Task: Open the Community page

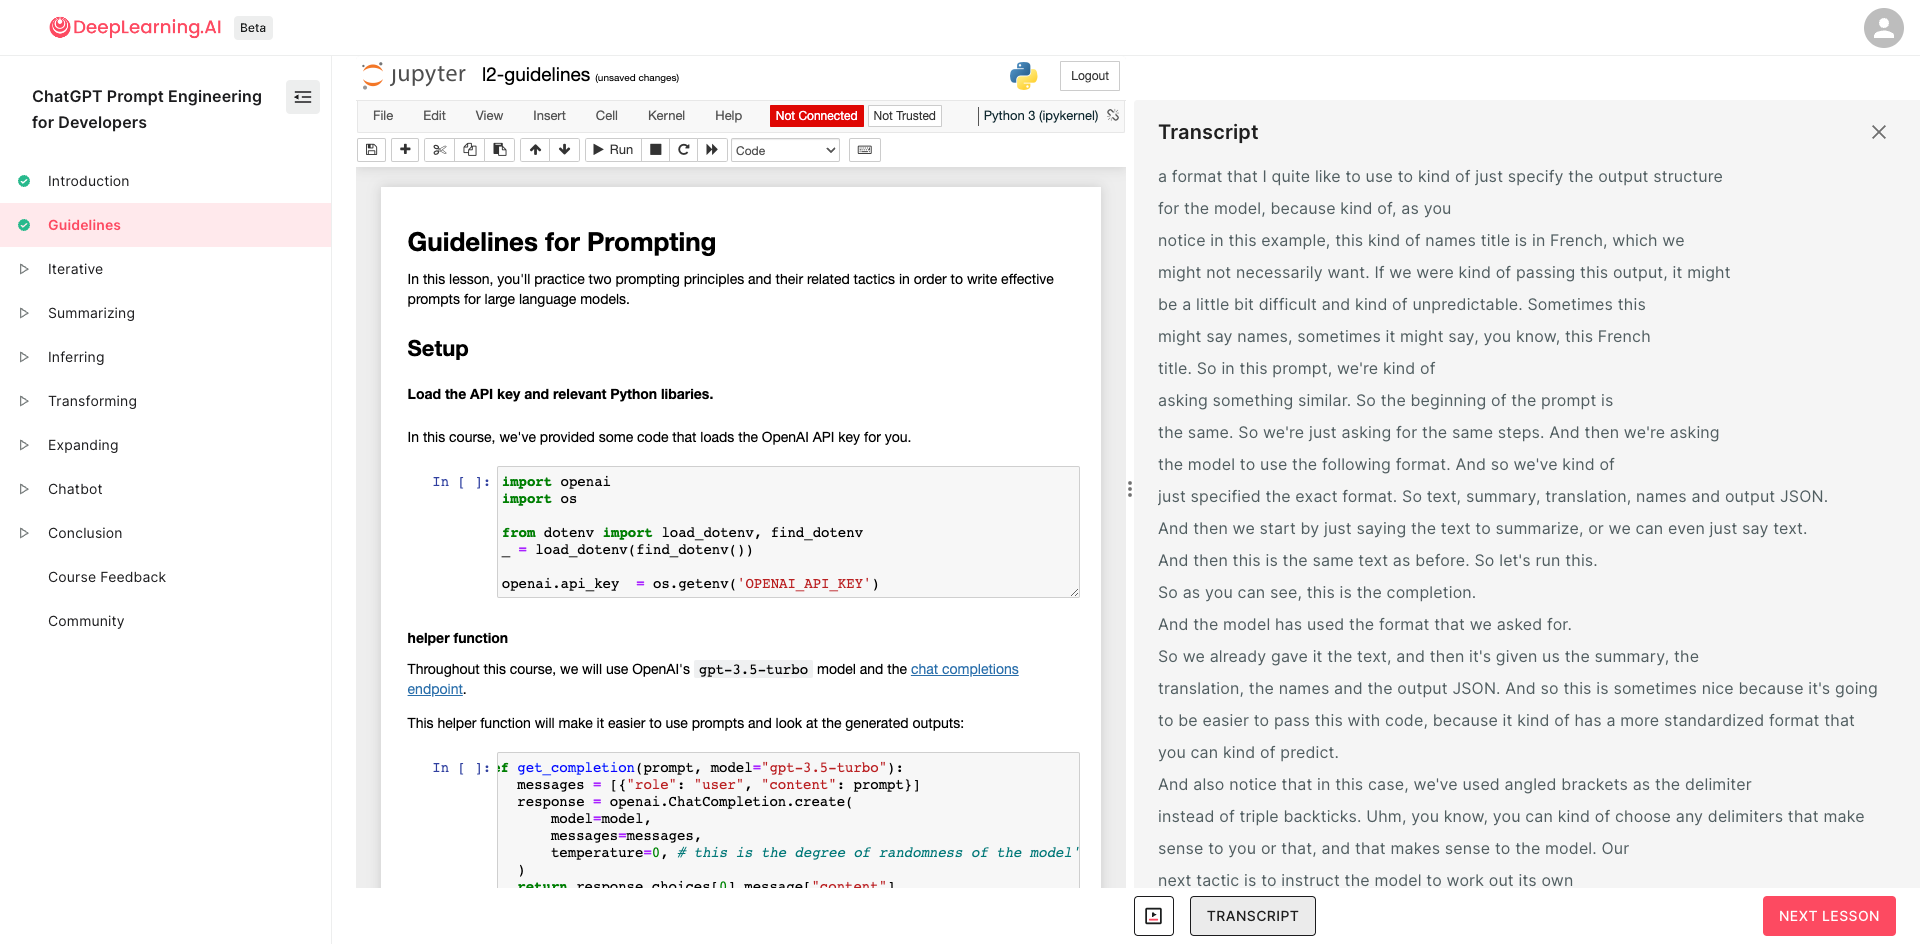Action: [x=86, y=621]
